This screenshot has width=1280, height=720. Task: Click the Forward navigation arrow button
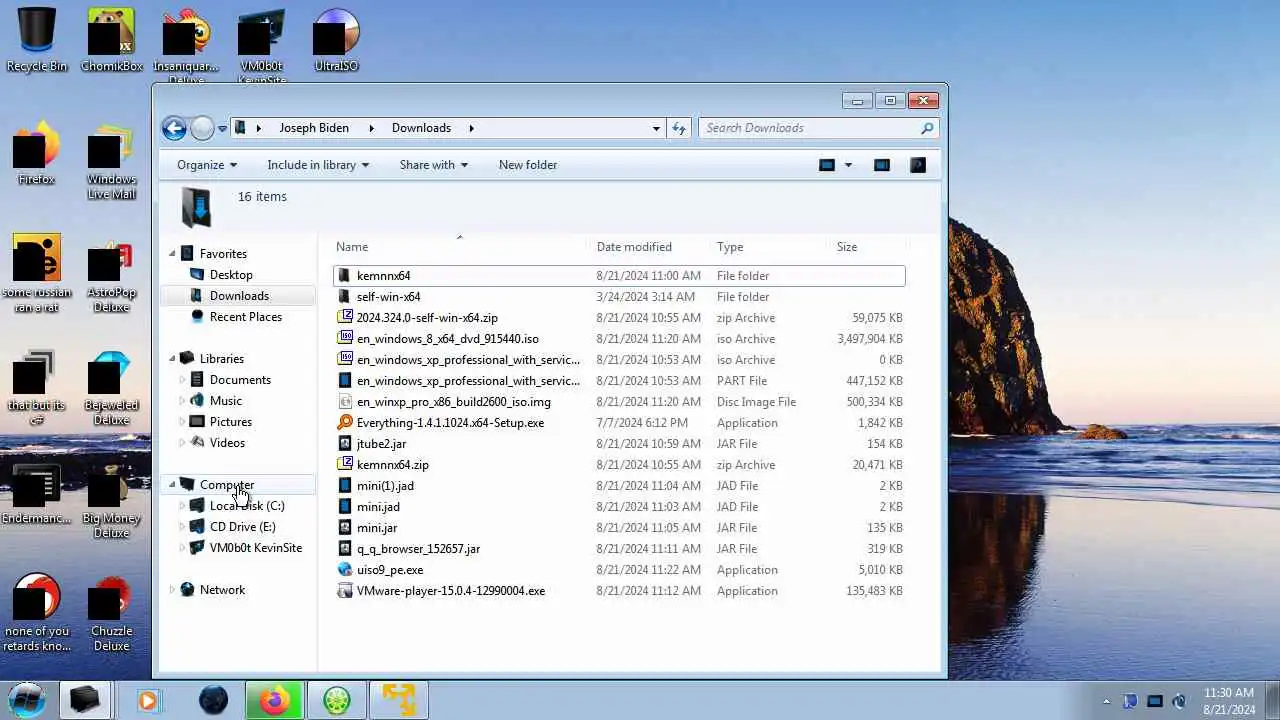202,128
